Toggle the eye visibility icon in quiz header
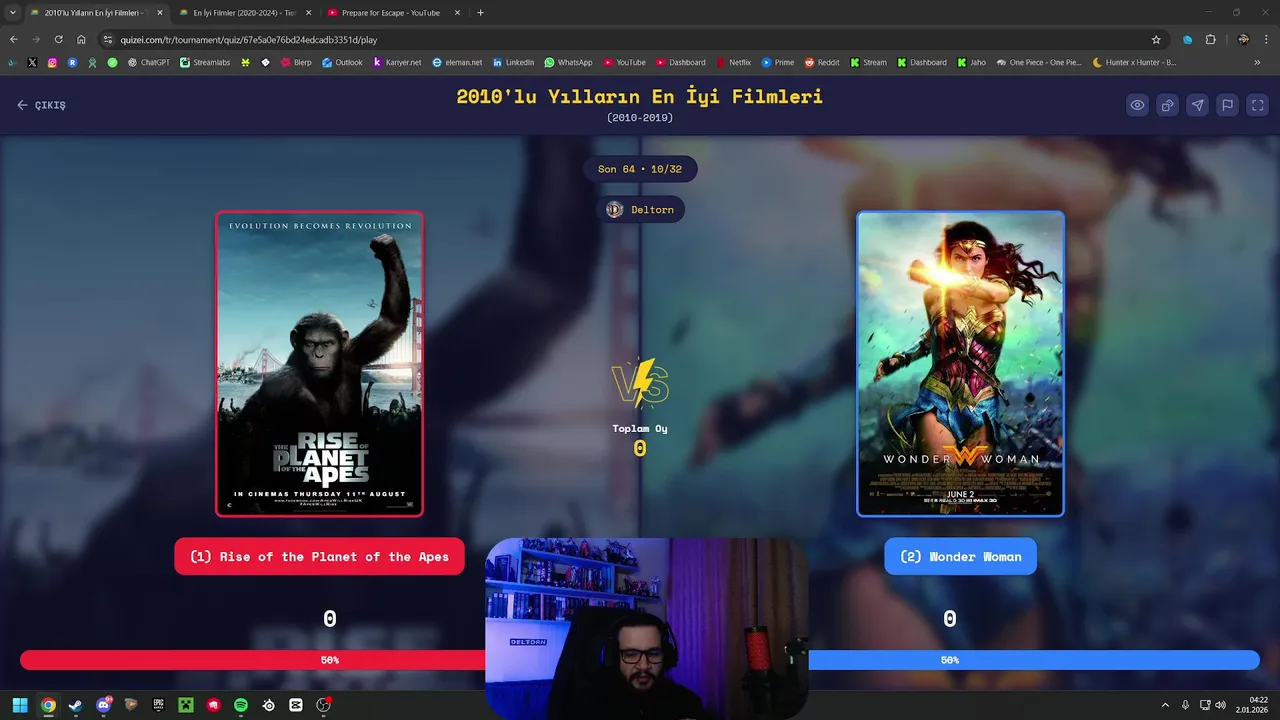Image resolution: width=1280 pixels, height=720 pixels. tap(1137, 105)
